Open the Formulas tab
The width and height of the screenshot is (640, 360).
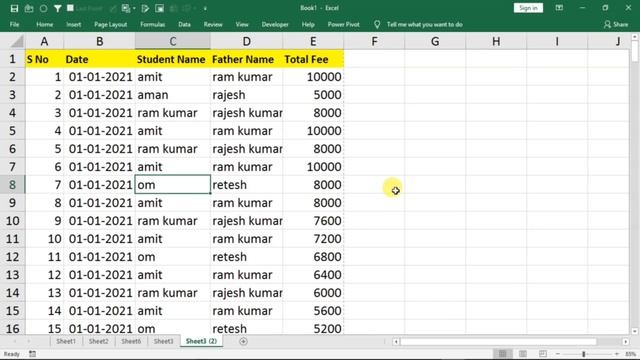pos(153,24)
